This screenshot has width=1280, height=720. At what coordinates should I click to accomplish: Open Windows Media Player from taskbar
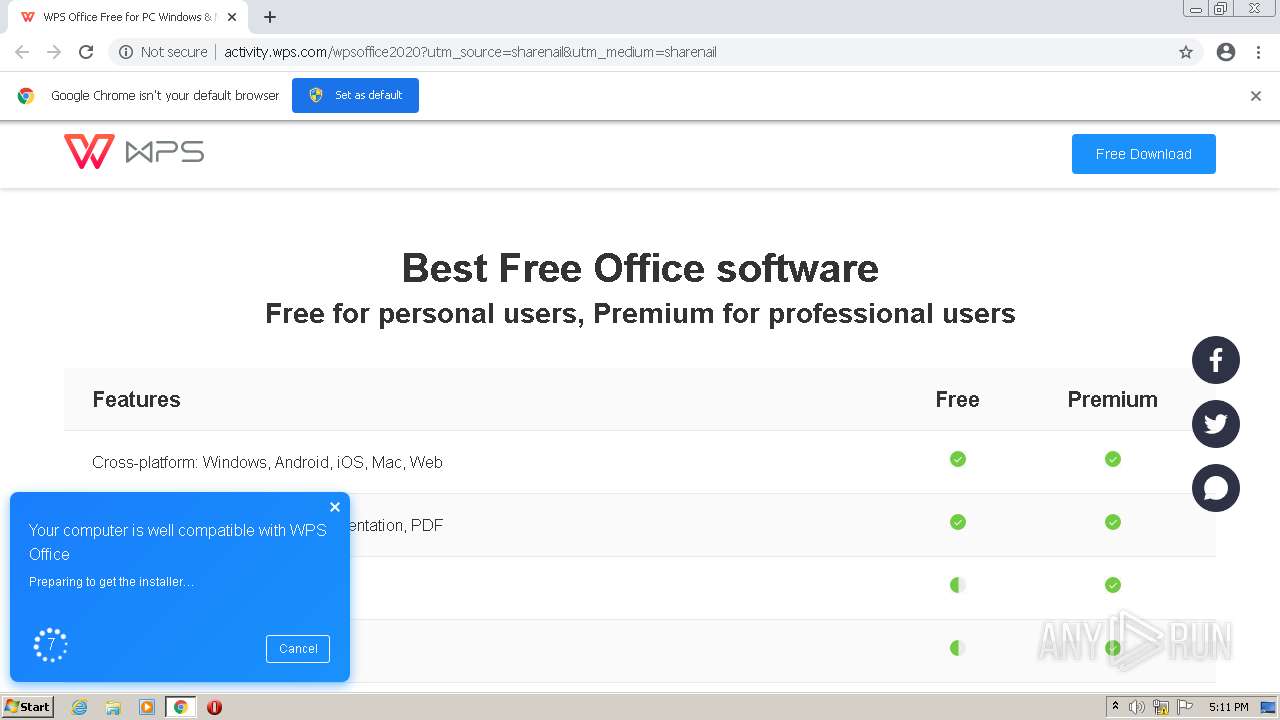click(147, 707)
